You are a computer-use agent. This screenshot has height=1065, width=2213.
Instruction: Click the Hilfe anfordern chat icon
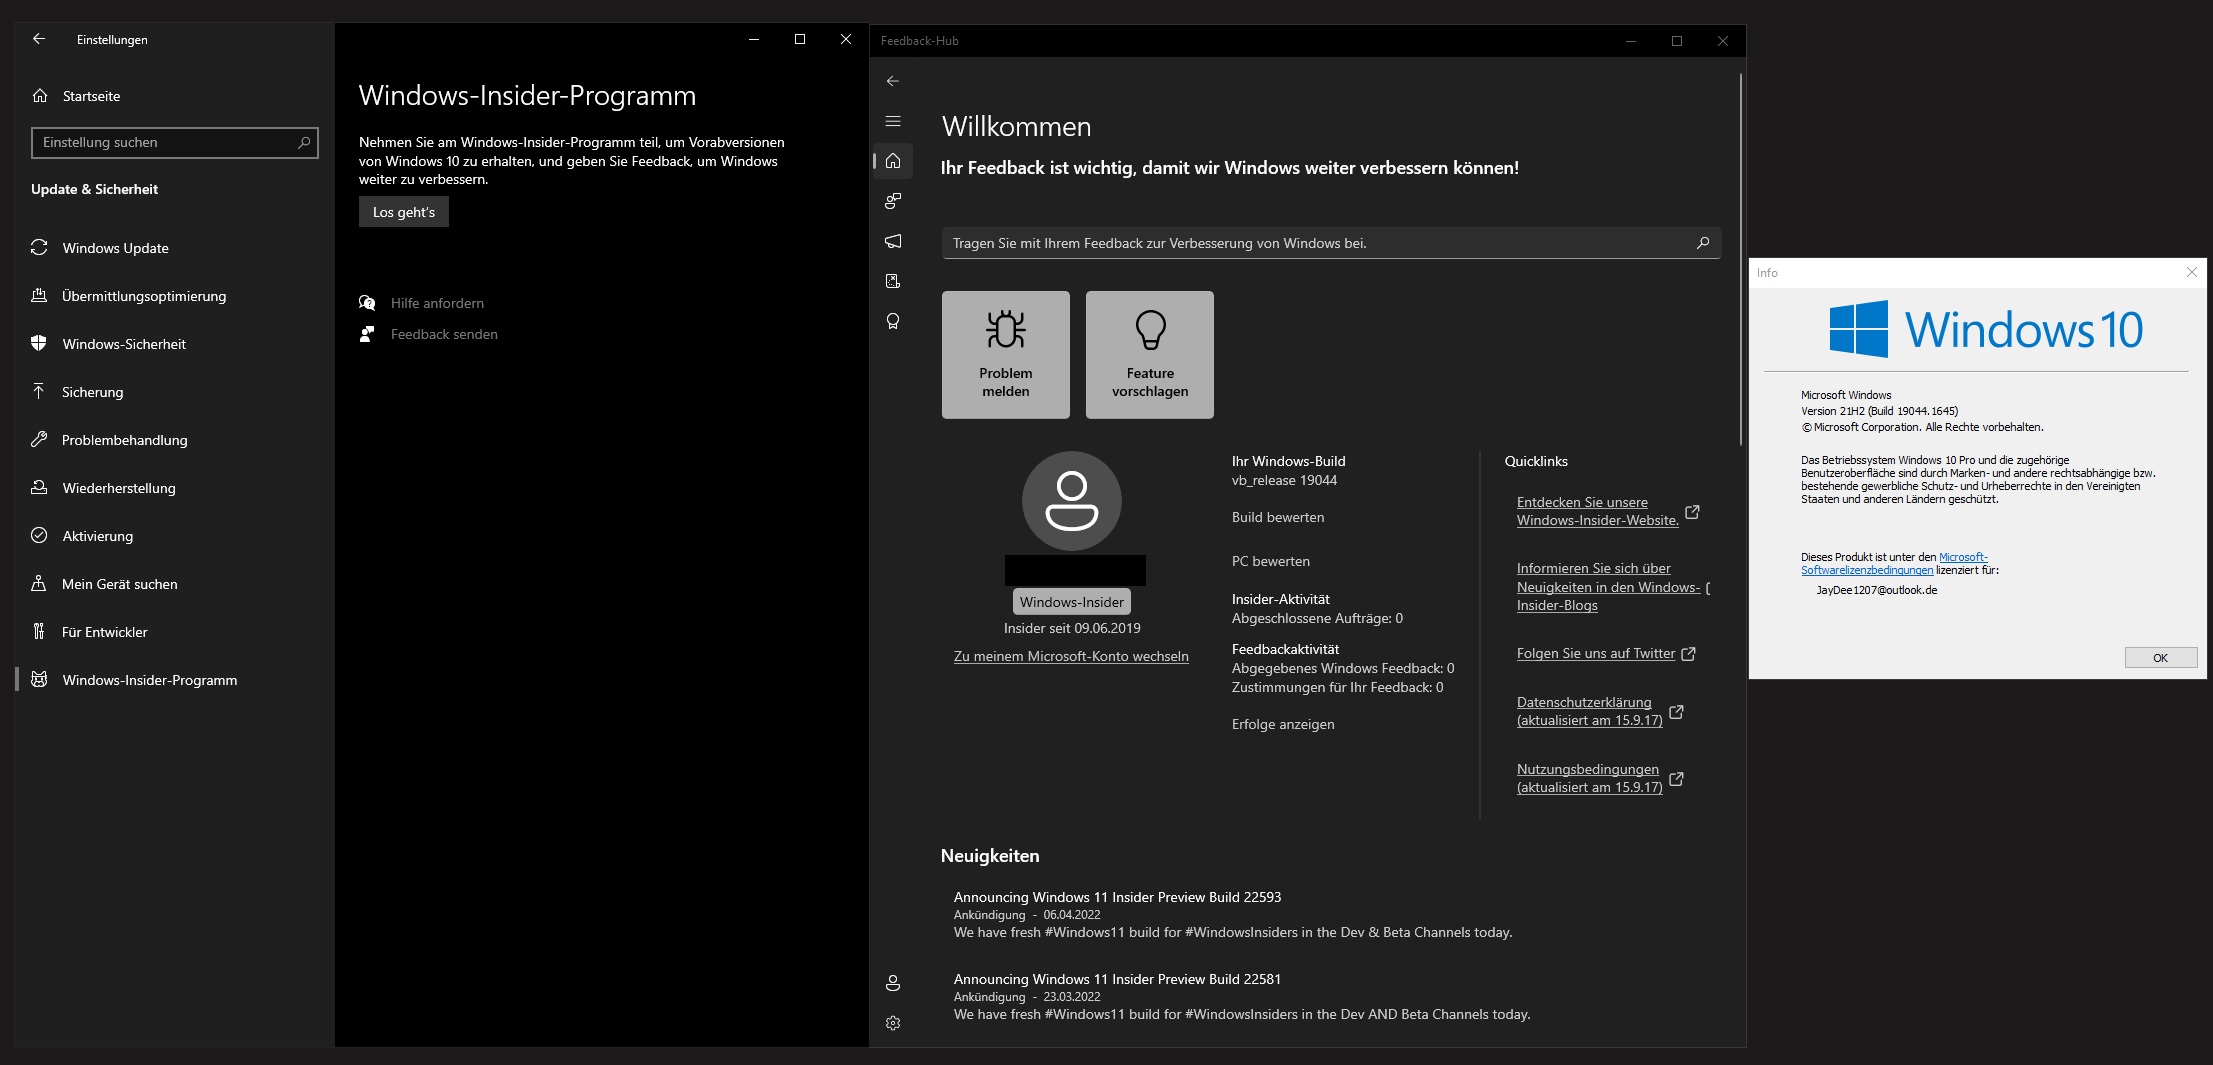click(367, 303)
